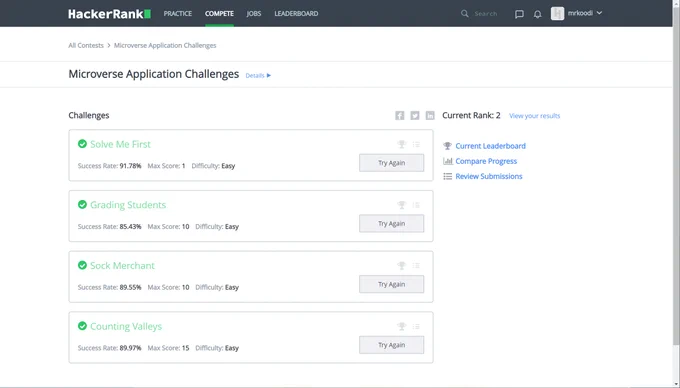Click green check next to Solve Me First
Image resolution: width=680 pixels, height=388 pixels.
click(82, 143)
